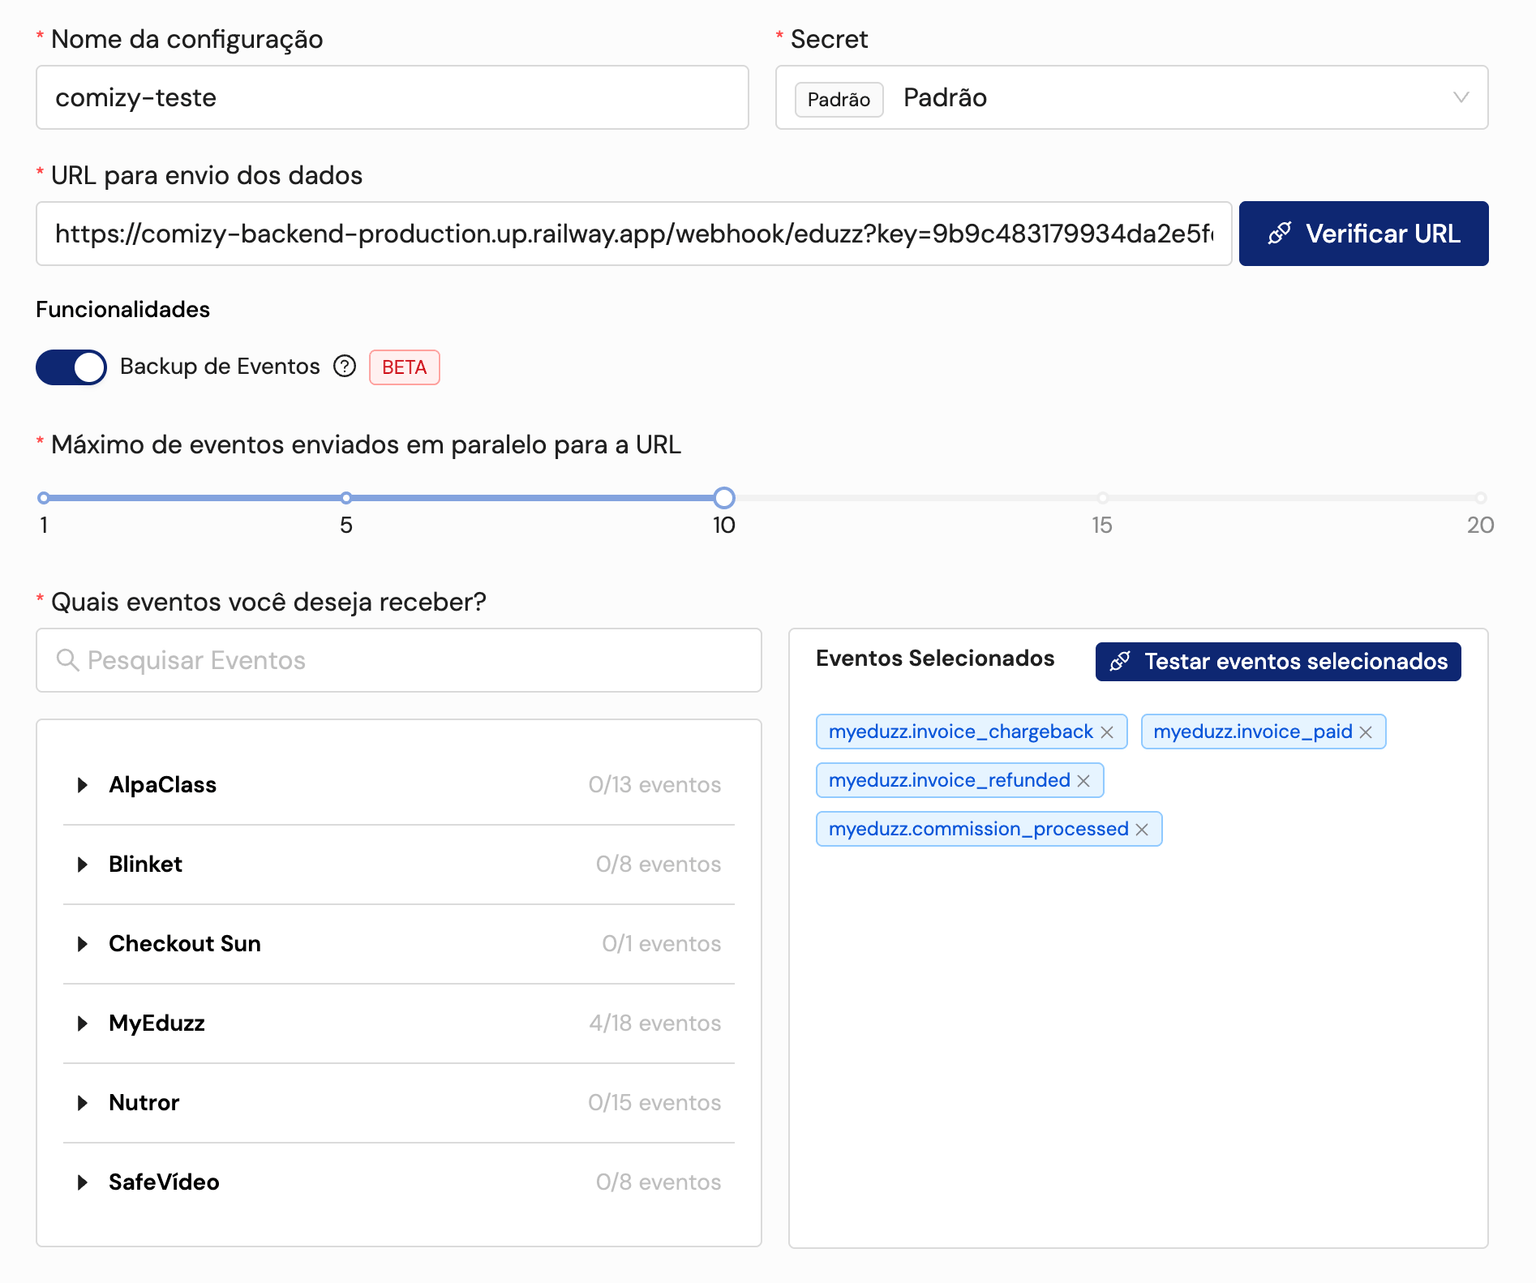
Task: Remove the myeduzz.invoice_paid tag
Action: point(1366,732)
